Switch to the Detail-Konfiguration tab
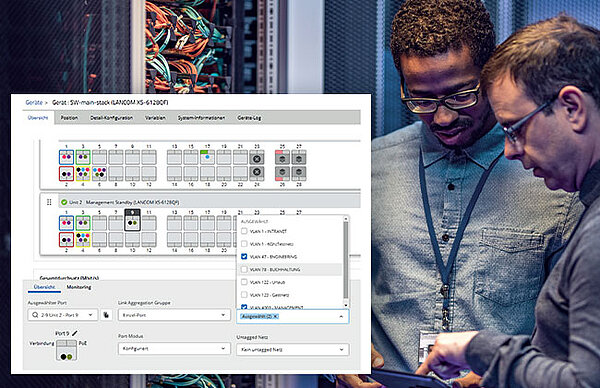 point(111,118)
